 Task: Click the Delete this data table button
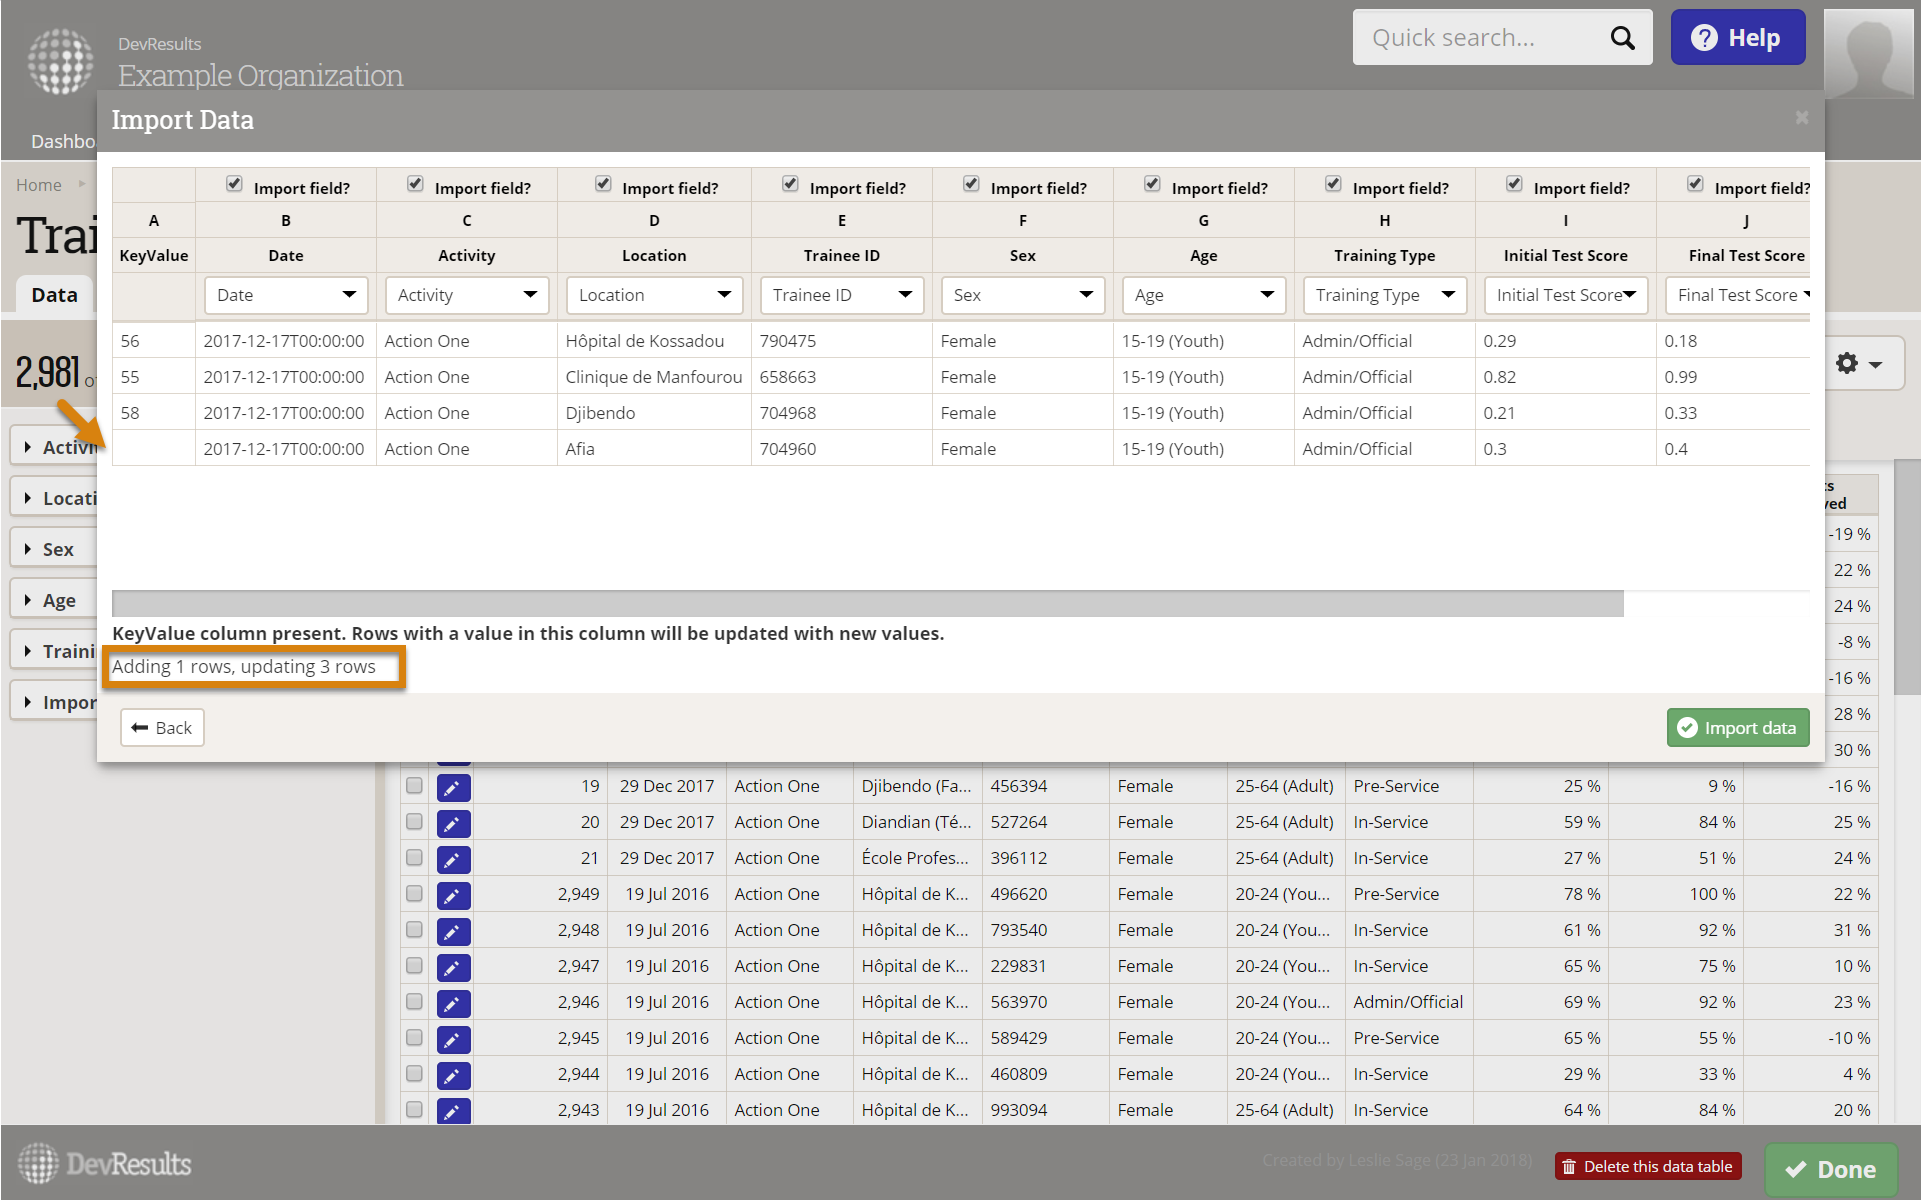[1648, 1166]
